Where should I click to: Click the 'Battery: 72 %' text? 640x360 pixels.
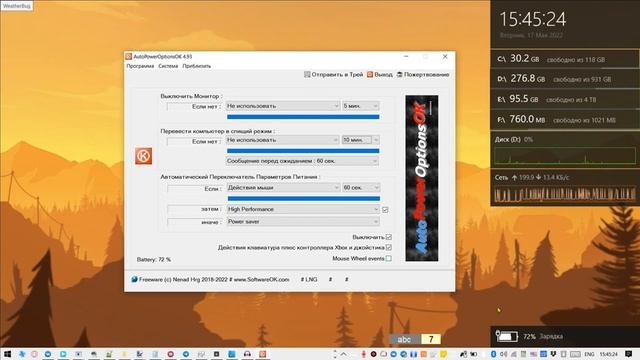(154, 260)
